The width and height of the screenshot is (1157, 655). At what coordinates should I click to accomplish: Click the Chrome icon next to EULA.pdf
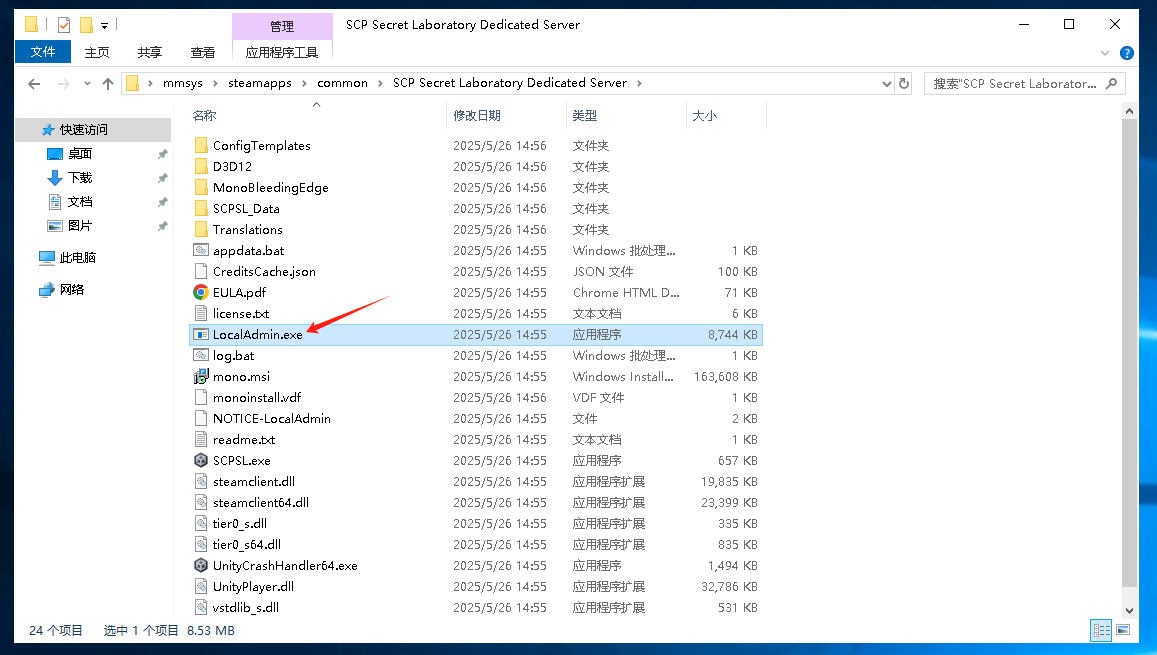tap(201, 292)
